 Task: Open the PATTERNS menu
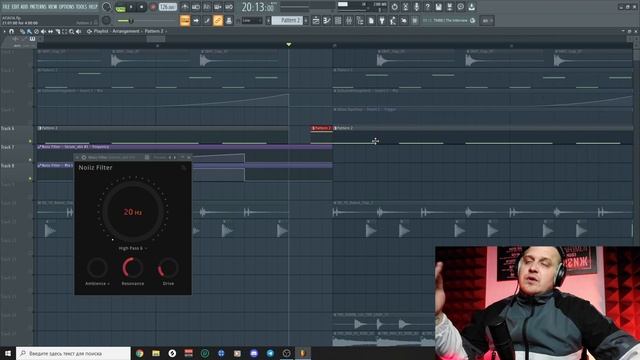(x=38, y=7)
